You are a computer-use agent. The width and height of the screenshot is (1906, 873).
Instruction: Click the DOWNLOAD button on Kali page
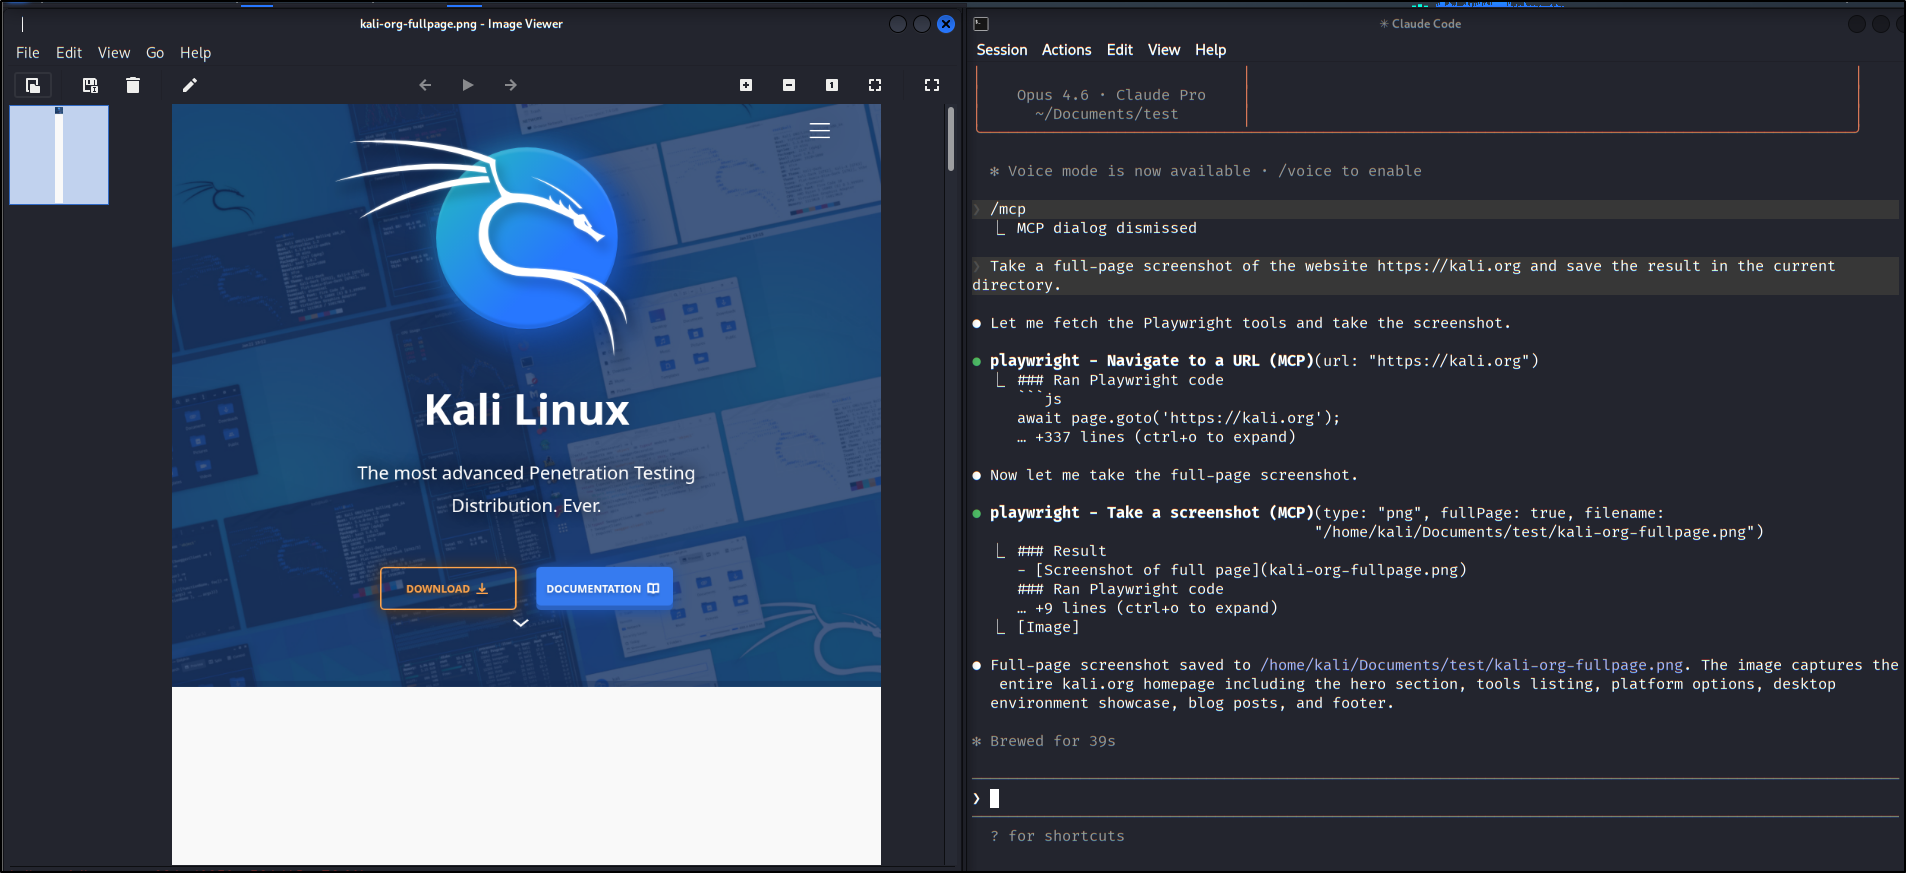[448, 589]
